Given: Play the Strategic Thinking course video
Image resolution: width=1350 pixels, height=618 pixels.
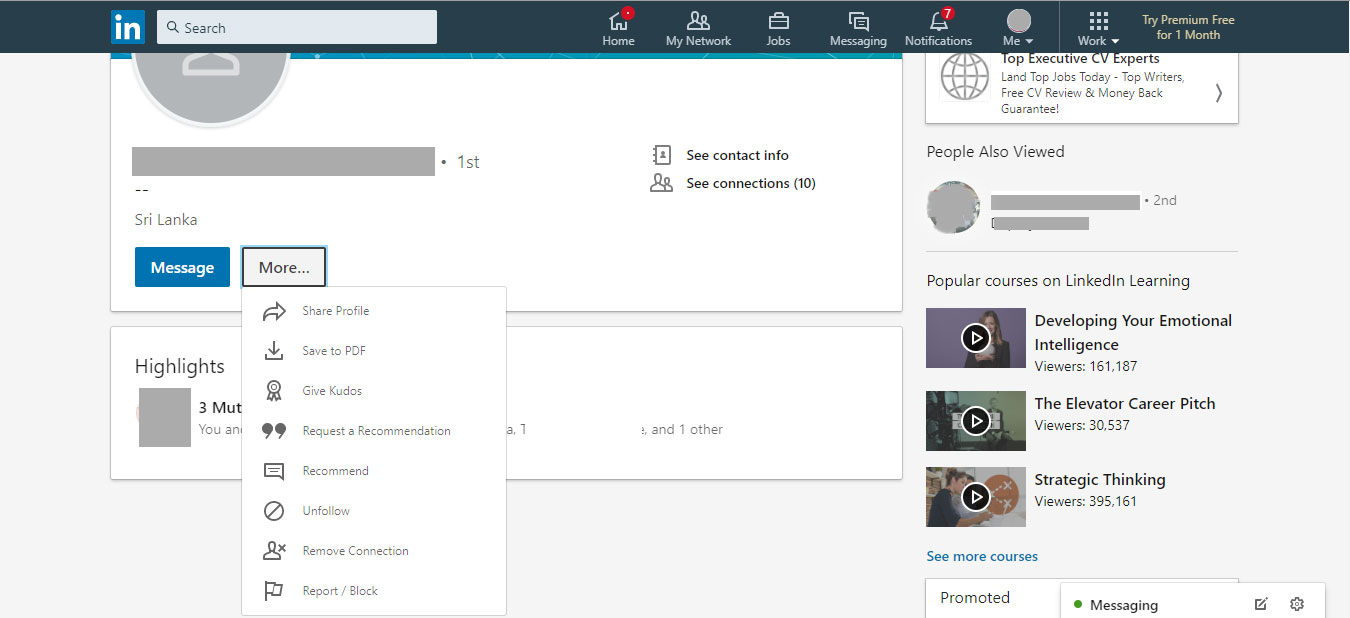Looking at the screenshot, I should [x=975, y=497].
